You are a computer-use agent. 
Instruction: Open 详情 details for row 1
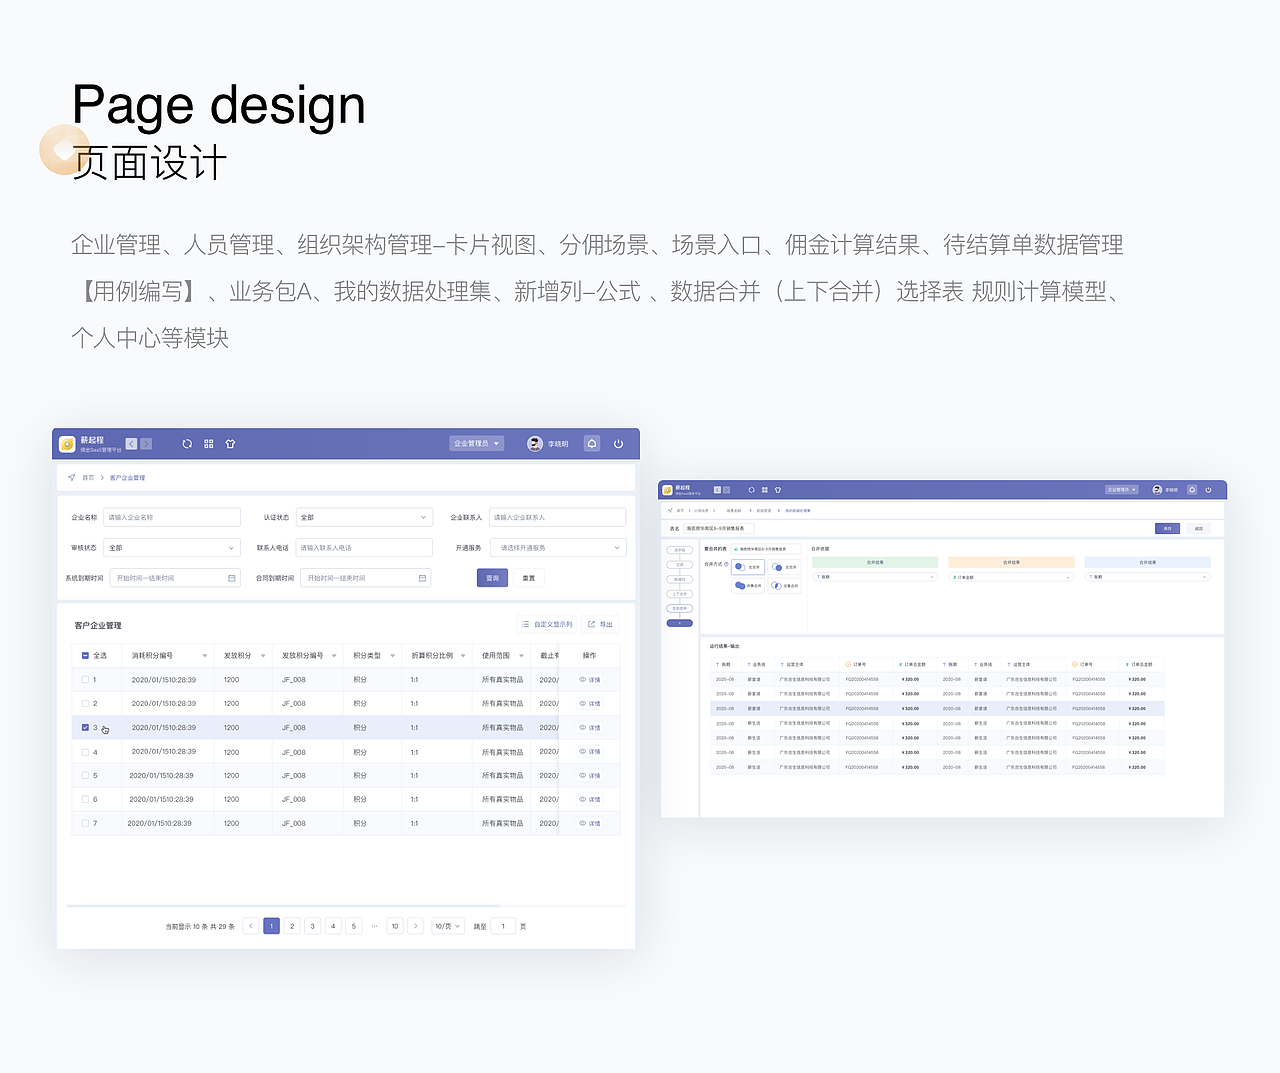590,680
